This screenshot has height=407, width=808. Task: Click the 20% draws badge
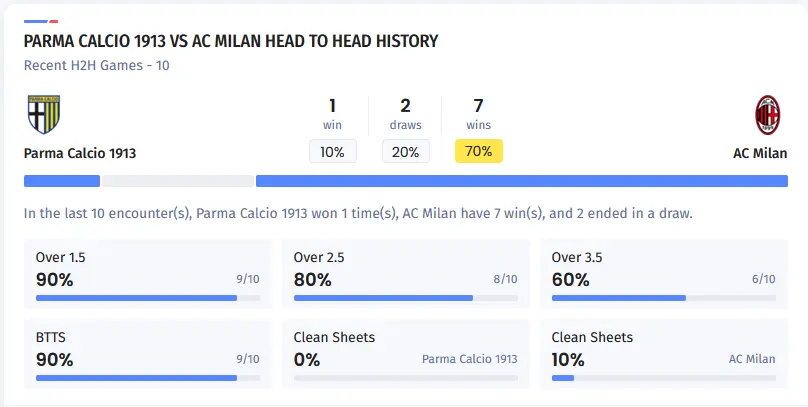click(x=405, y=152)
